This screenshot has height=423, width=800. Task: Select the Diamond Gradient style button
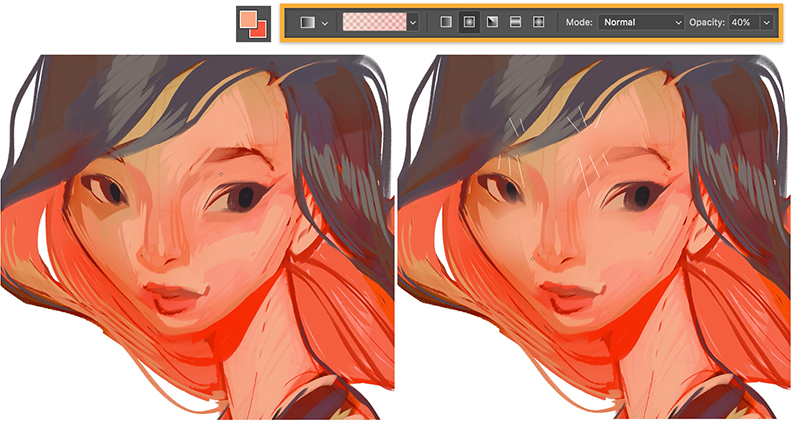click(x=538, y=22)
